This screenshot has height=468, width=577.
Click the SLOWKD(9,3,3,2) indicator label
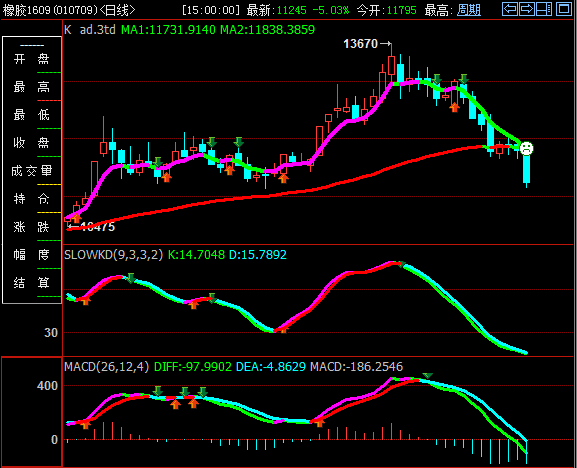pos(113,255)
